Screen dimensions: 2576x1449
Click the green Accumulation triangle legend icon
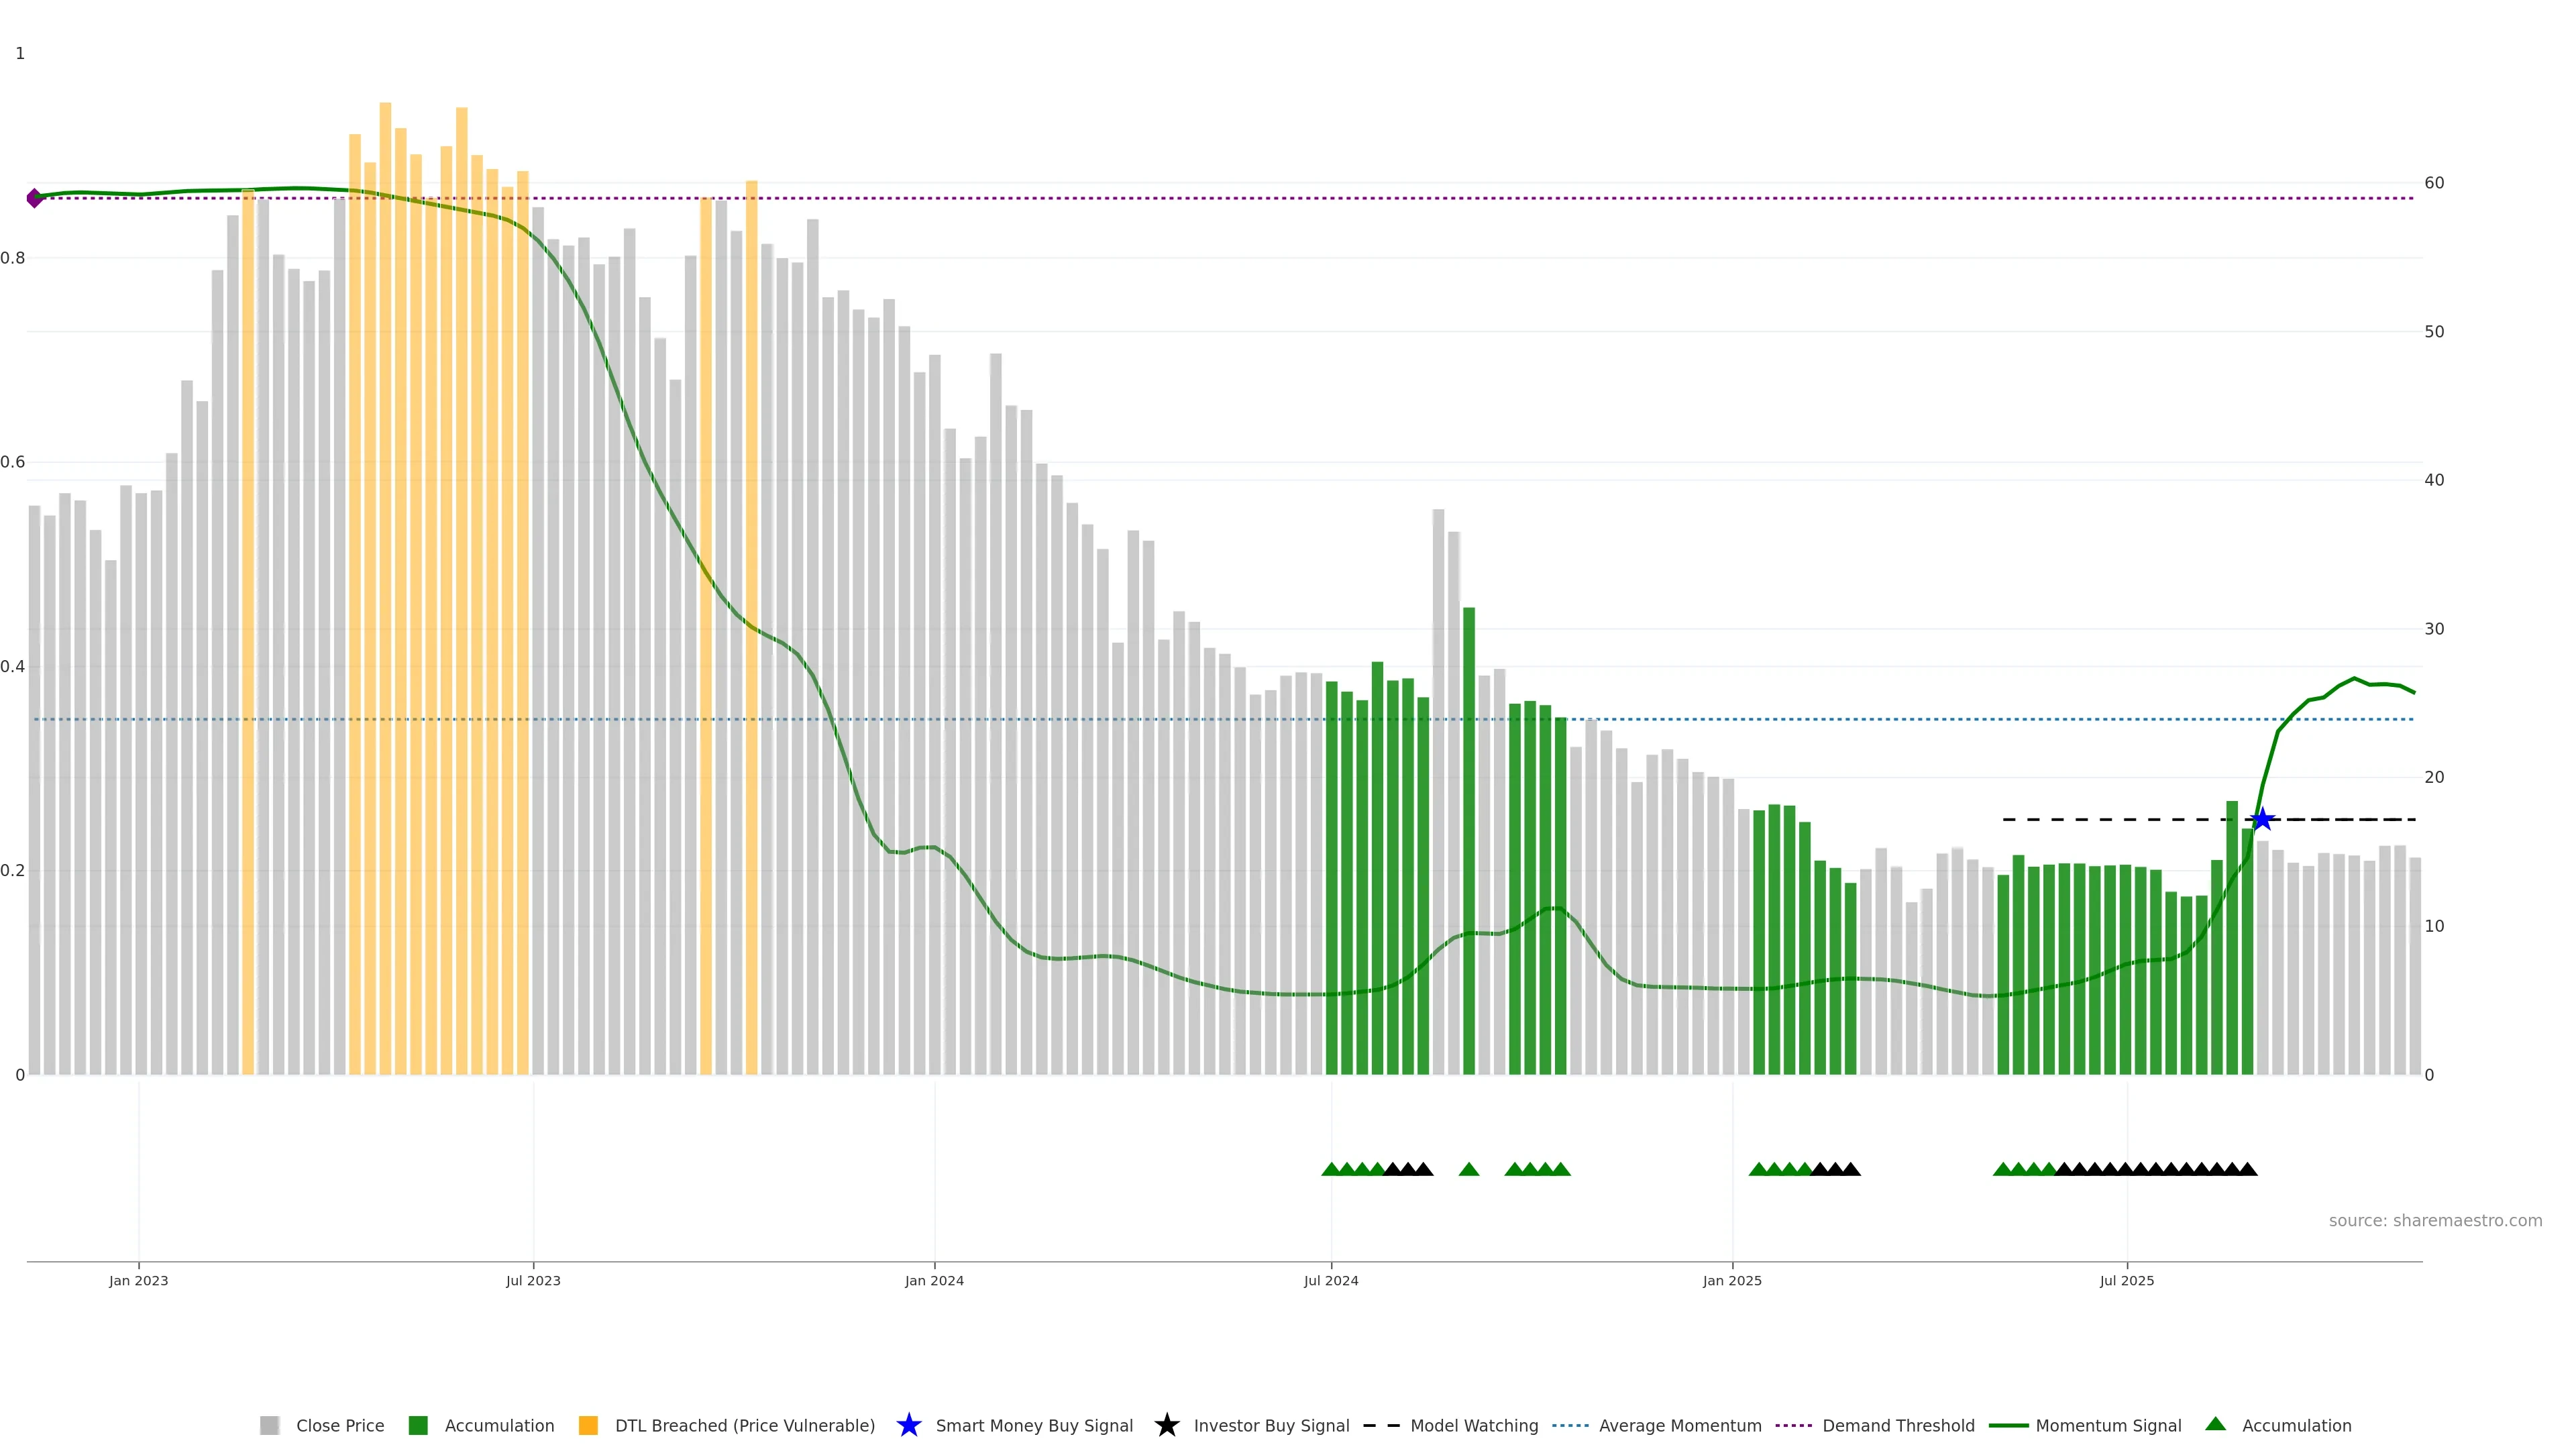[x=2215, y=1424]
